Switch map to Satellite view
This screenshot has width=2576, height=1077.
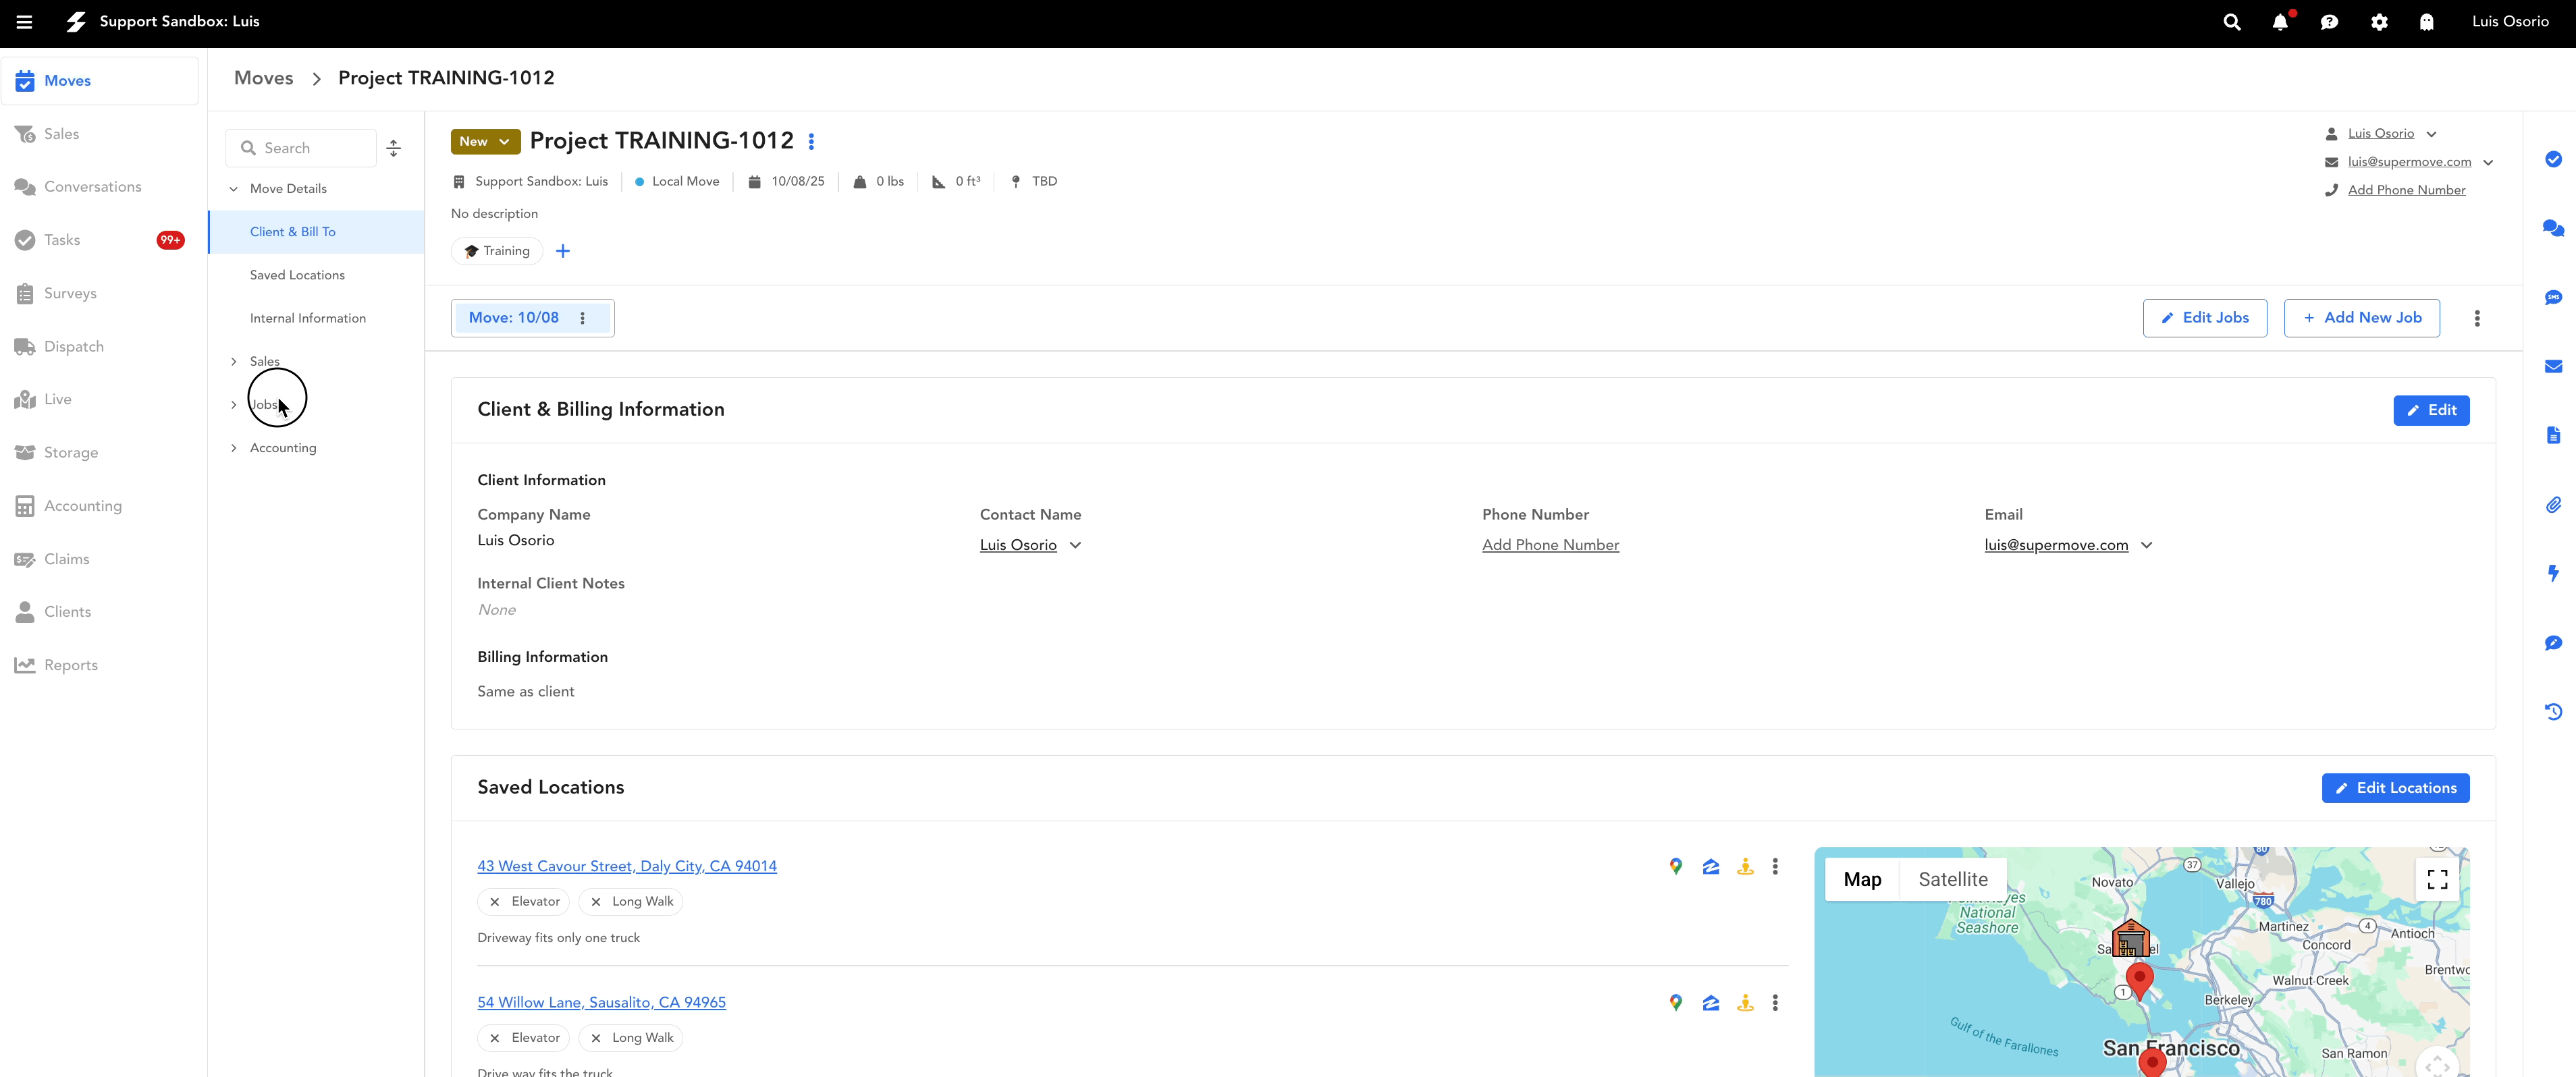[1952, 880]
